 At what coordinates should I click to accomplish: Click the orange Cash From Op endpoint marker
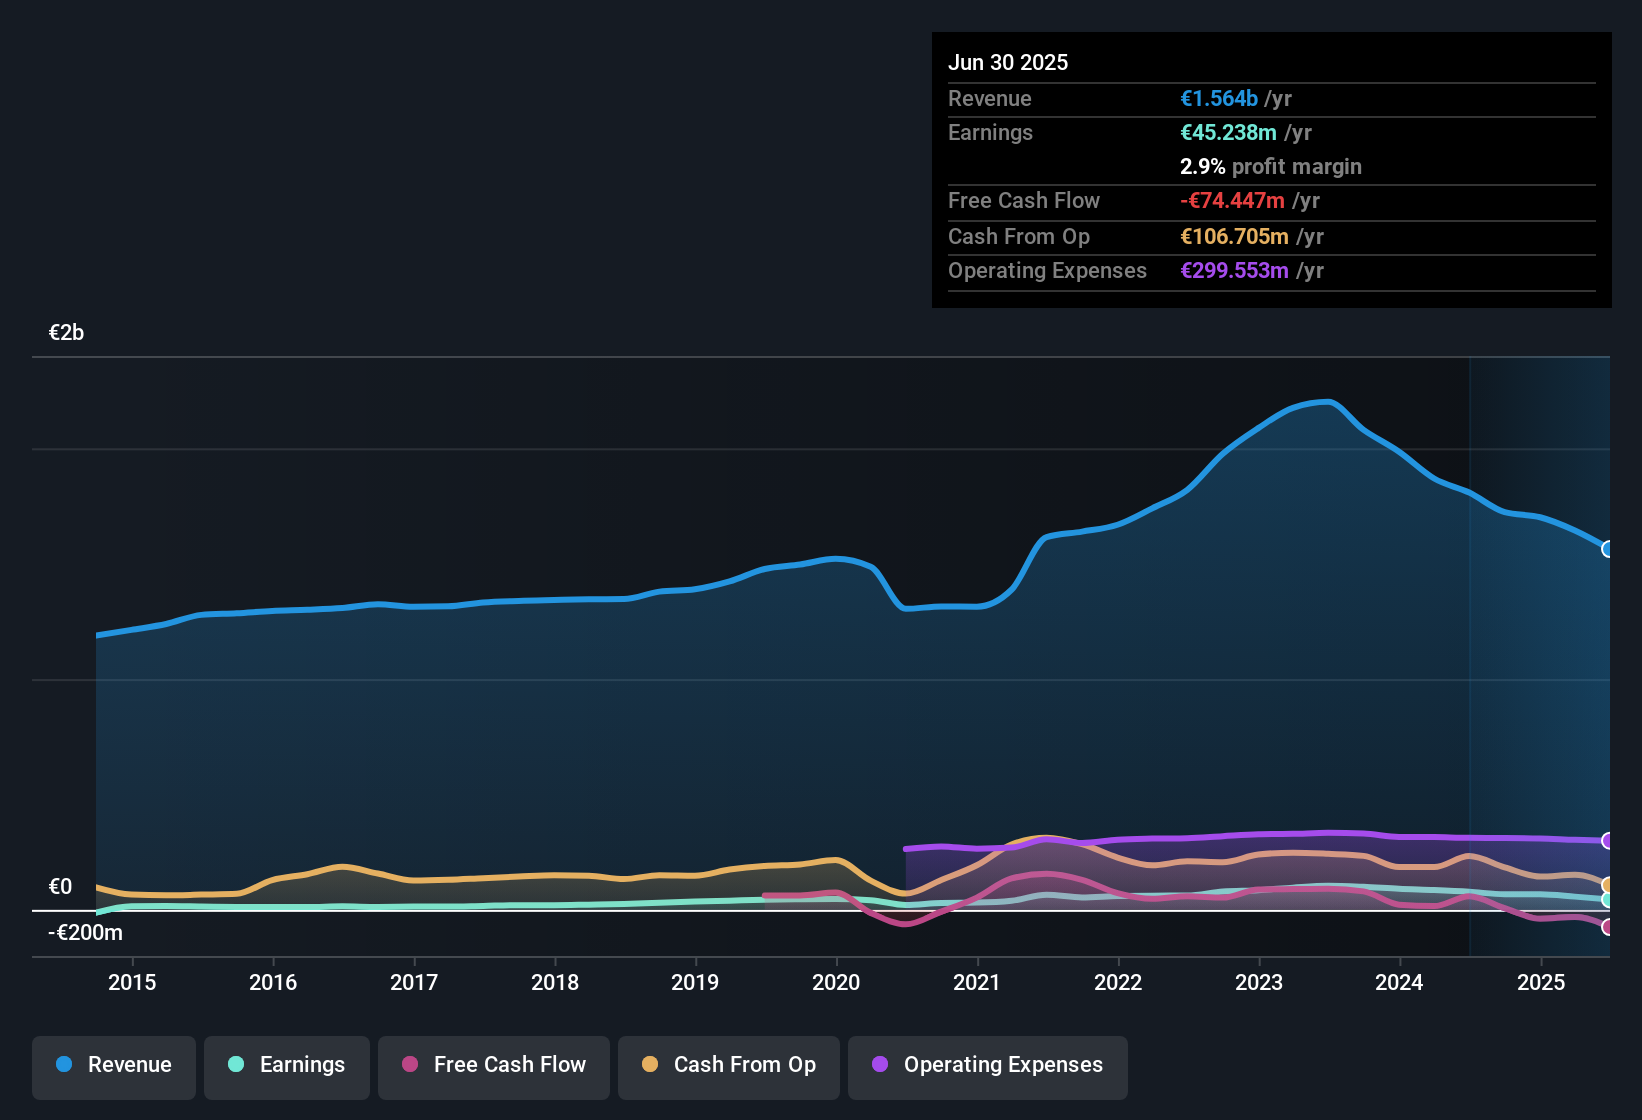(1608, 885)
